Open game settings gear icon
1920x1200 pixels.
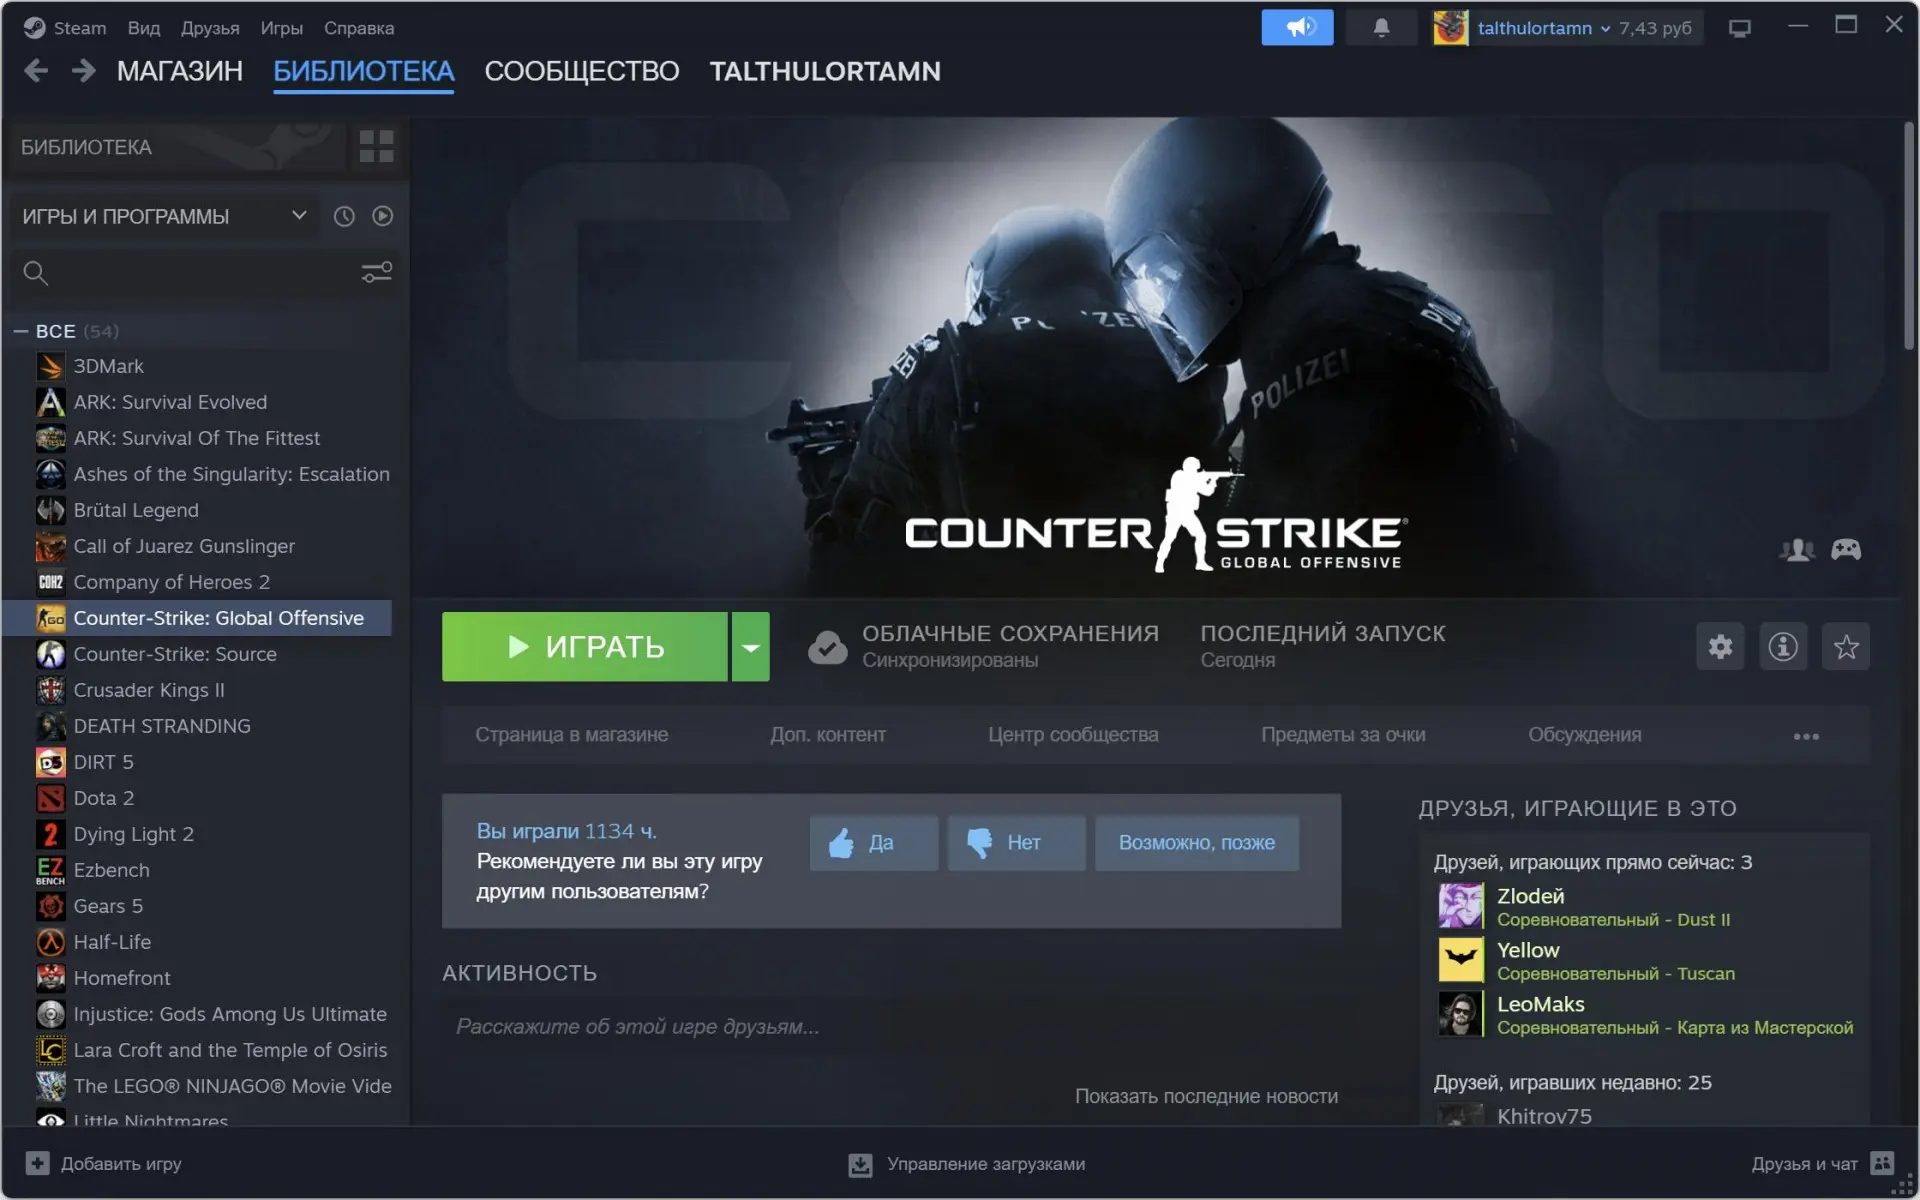tap(1720, 646)
